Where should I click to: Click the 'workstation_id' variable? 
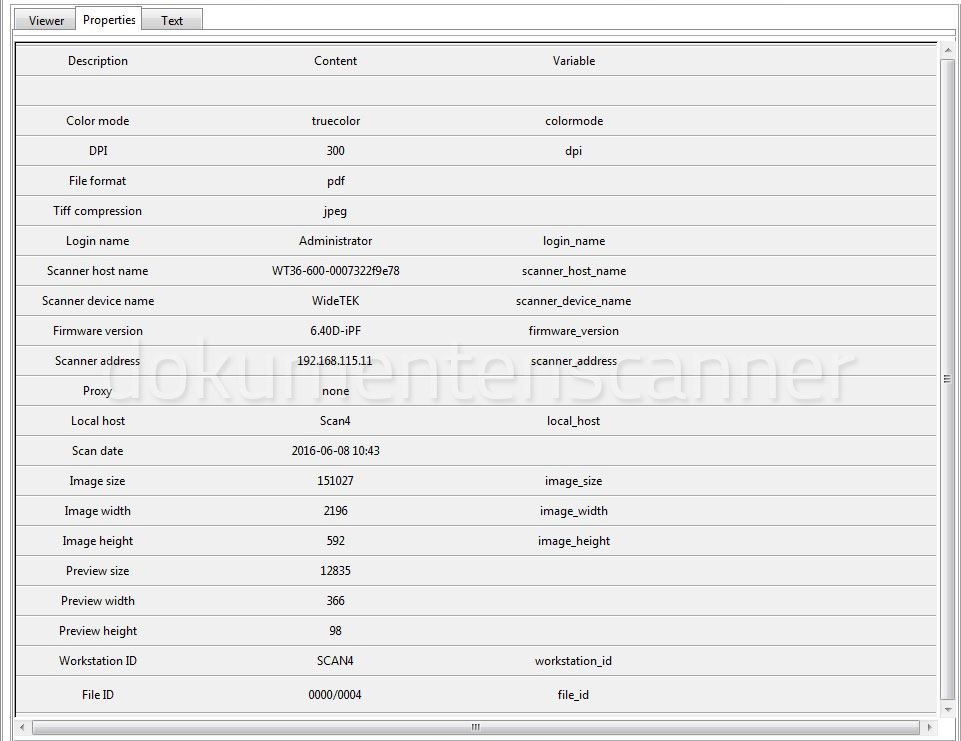(x=574, y=661)
